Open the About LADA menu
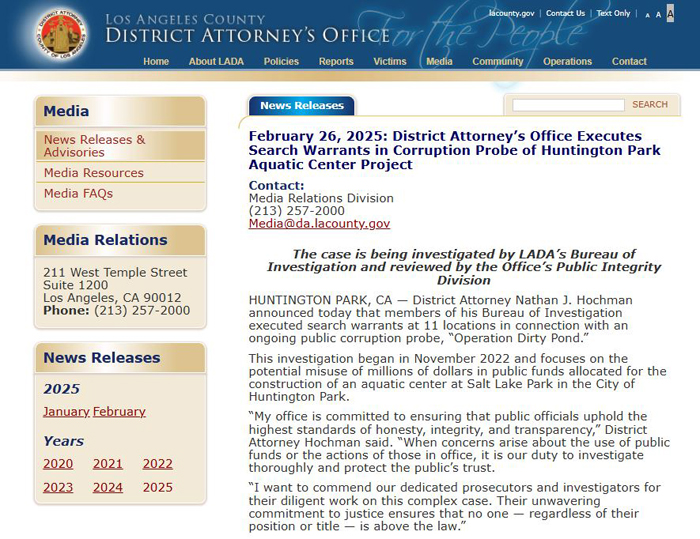The image size is (700, 539). 216,62
